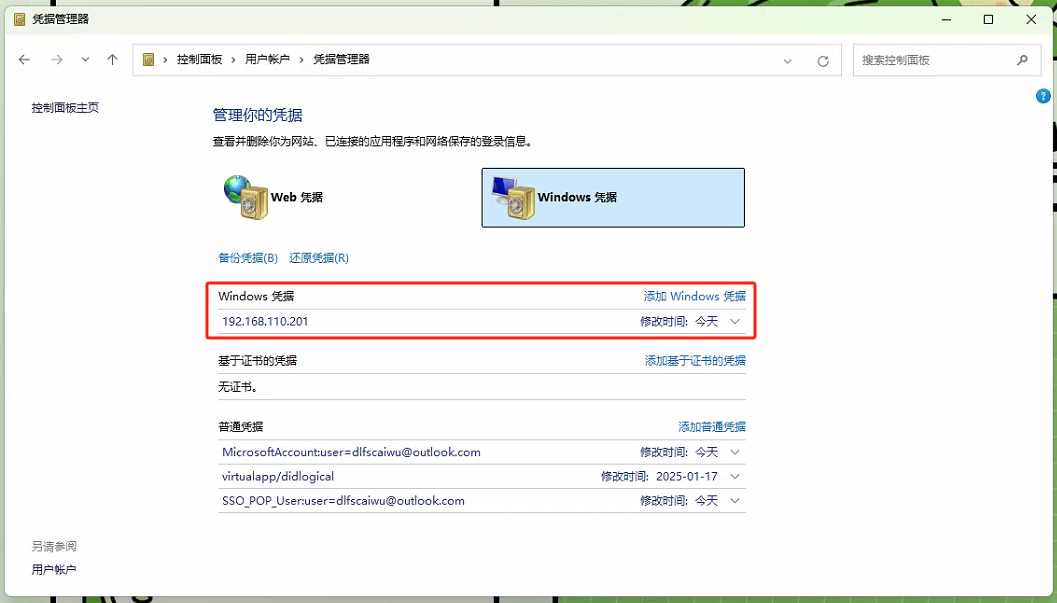Click the address bar location icon
Viewport: 1057px width, 603px height.
tap(148, 60)
